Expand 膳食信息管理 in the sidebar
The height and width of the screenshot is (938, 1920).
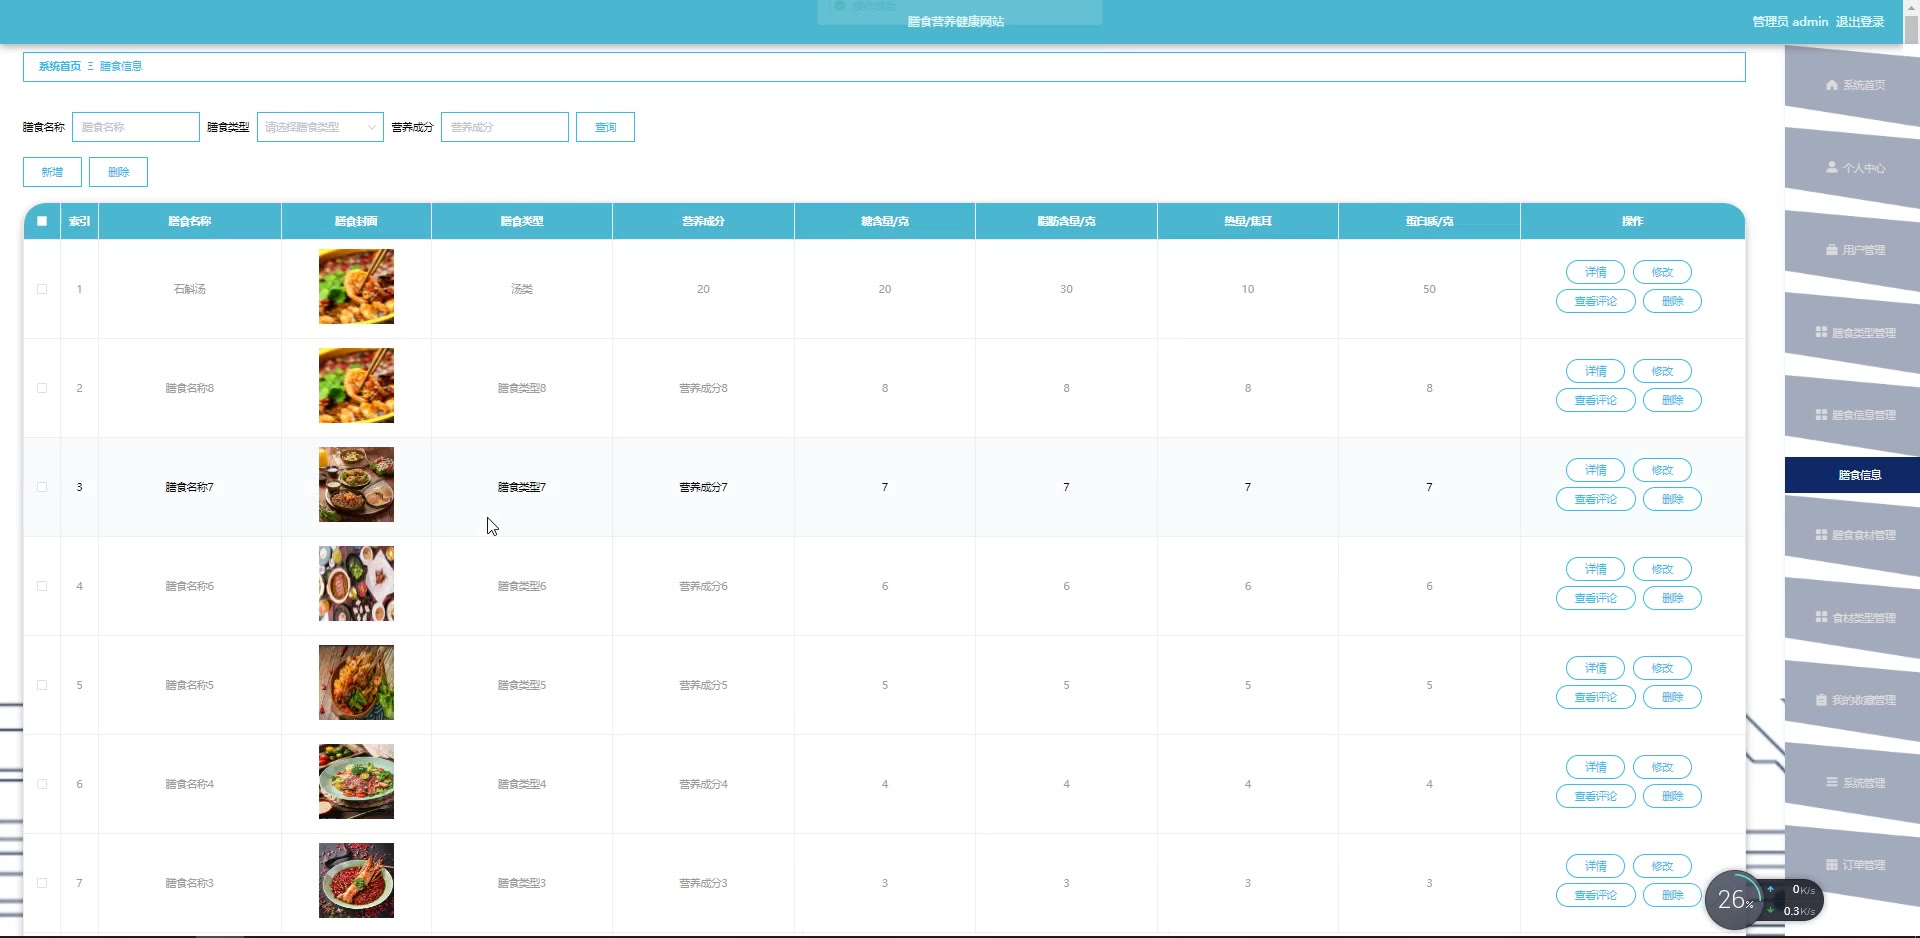point(1855,415)
